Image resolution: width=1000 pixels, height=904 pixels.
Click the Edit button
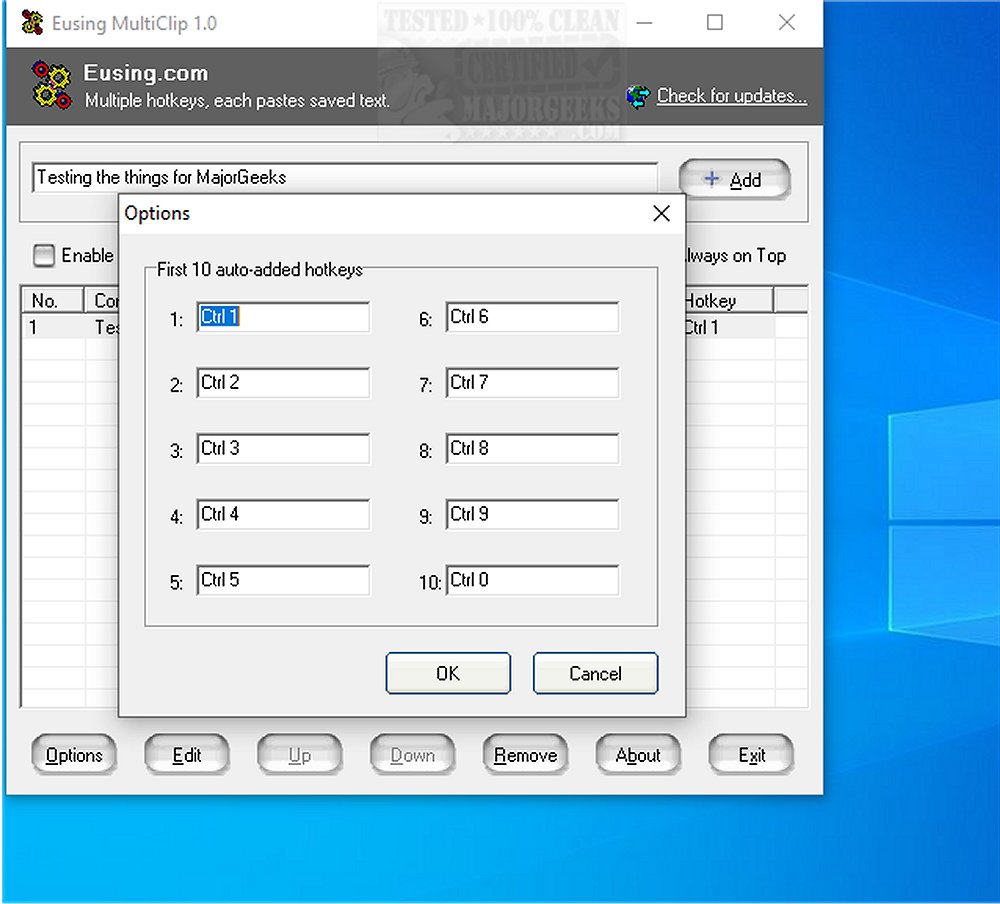pyautogui.click(x=187, y=755)
